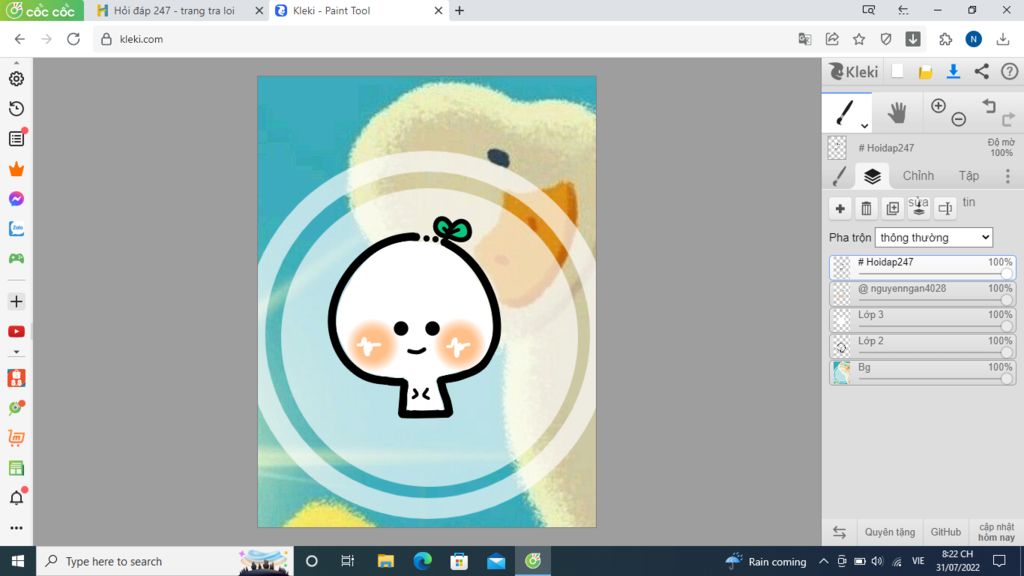Switch to the brush settings tab
The width and height of the screenshot is (1024, 576).
coord(839,176)
